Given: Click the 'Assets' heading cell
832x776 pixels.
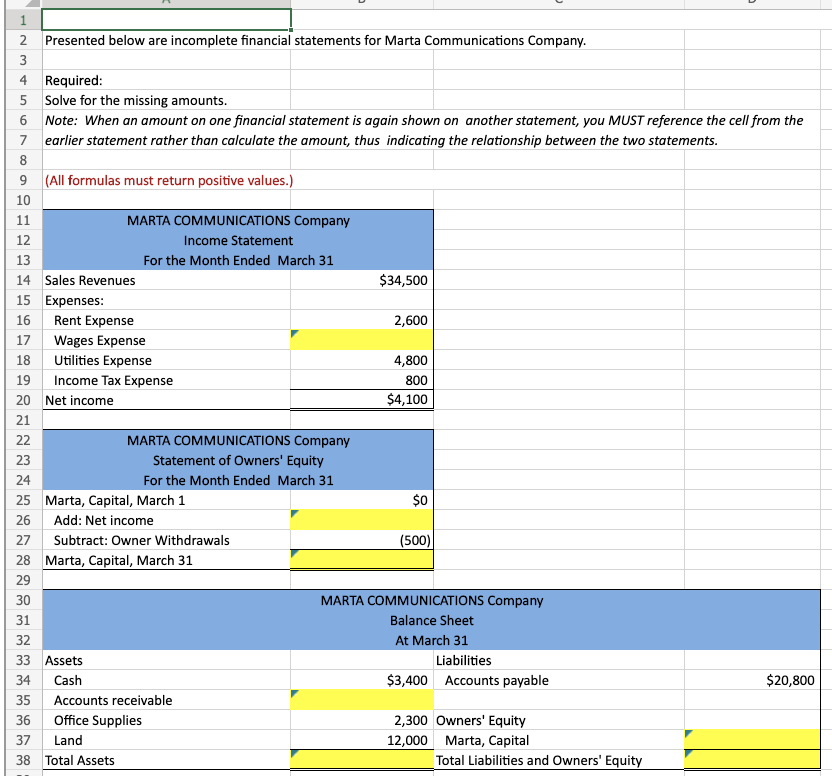Looking at the screenshot, I should pos(166,660).
